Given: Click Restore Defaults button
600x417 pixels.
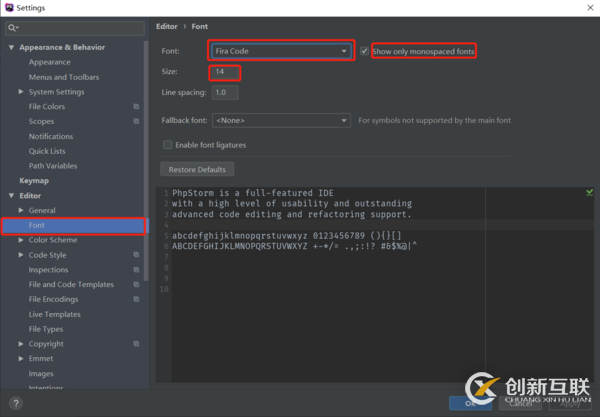Looking at the screenshot, I should (197, 169).
